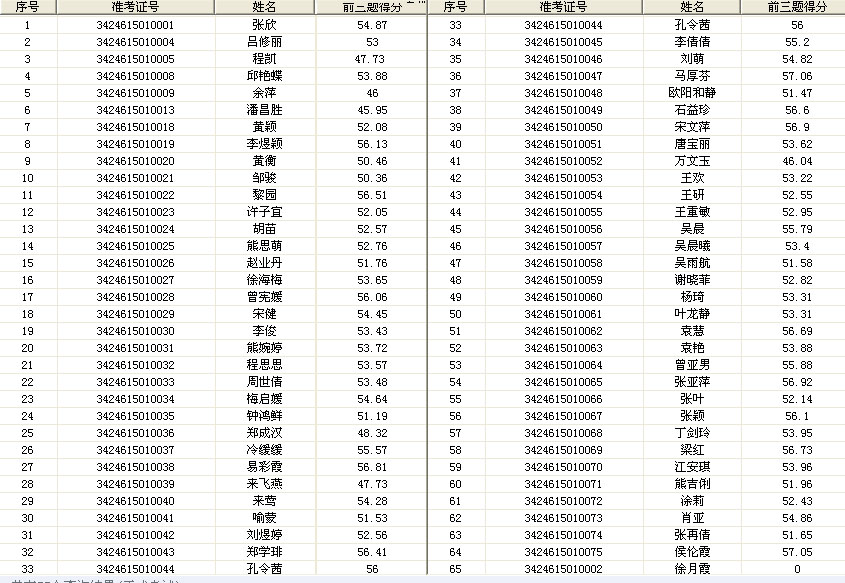Select the name 李倩倩

692,42
